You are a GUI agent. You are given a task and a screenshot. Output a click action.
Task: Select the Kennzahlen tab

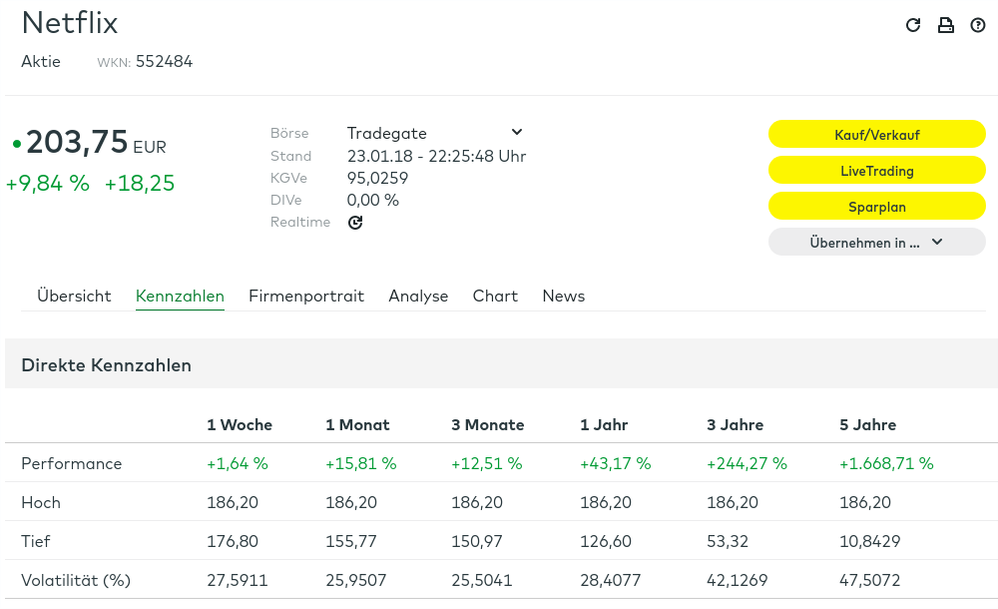180,296
